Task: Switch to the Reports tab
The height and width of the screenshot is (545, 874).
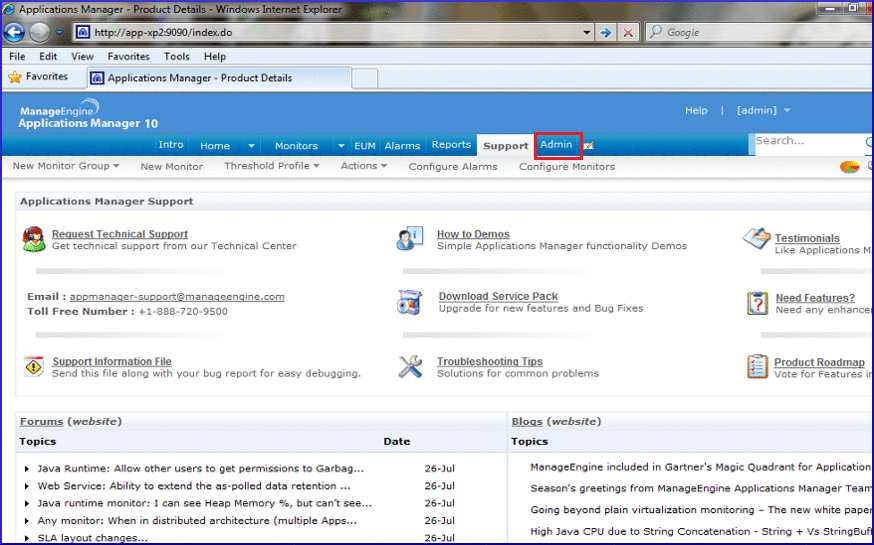Action: (451, 144)
